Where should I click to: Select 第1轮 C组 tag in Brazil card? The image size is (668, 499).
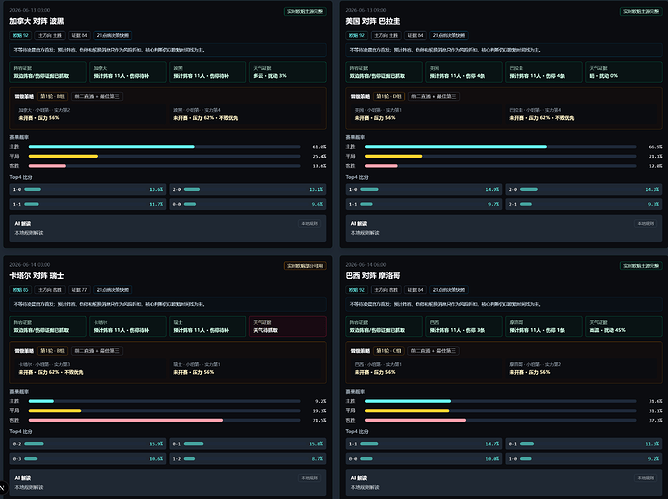pos(389,351)
